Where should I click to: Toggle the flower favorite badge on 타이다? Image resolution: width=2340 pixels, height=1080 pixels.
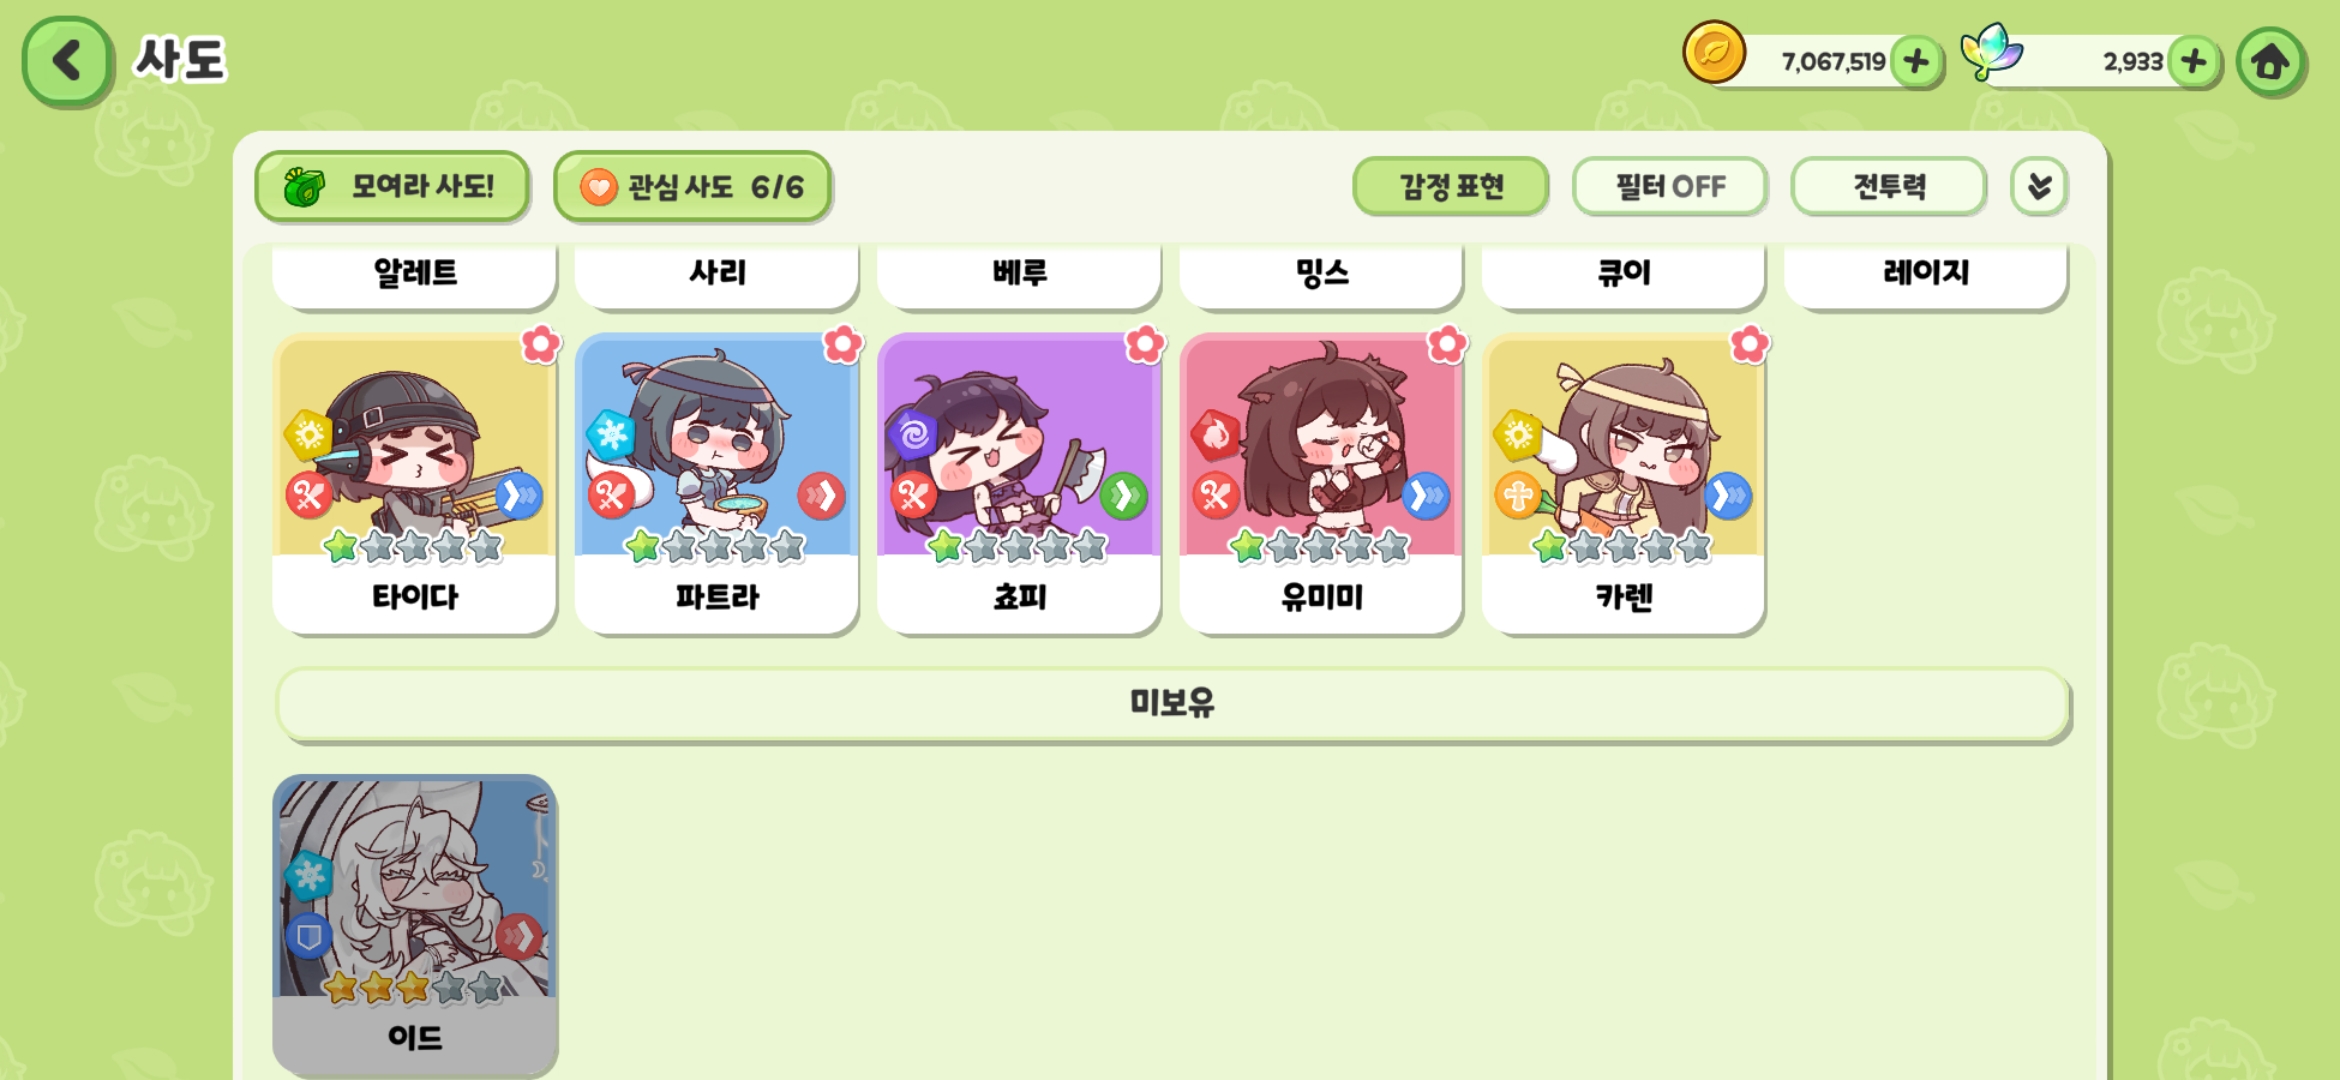coord(541,345)
